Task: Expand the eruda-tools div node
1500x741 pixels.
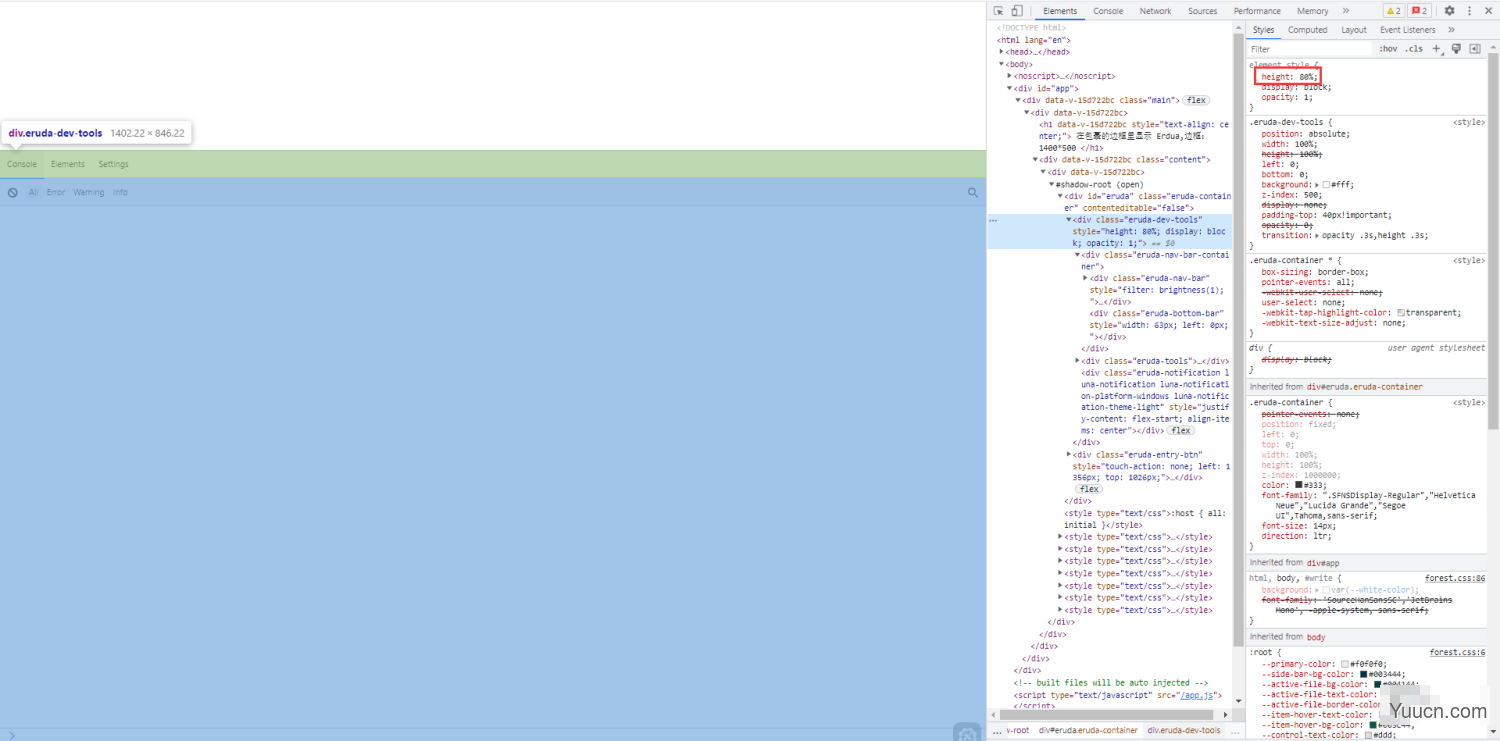Action: pos(1078,361)
